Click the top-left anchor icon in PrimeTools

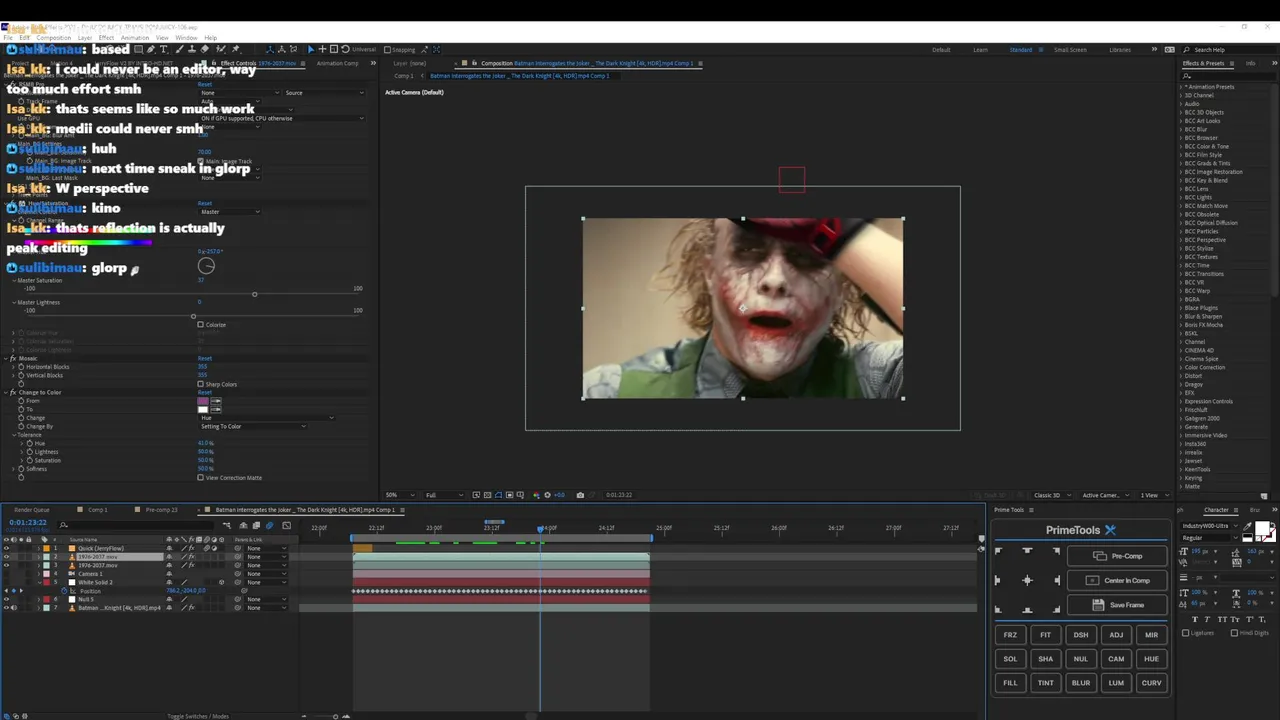998,552
